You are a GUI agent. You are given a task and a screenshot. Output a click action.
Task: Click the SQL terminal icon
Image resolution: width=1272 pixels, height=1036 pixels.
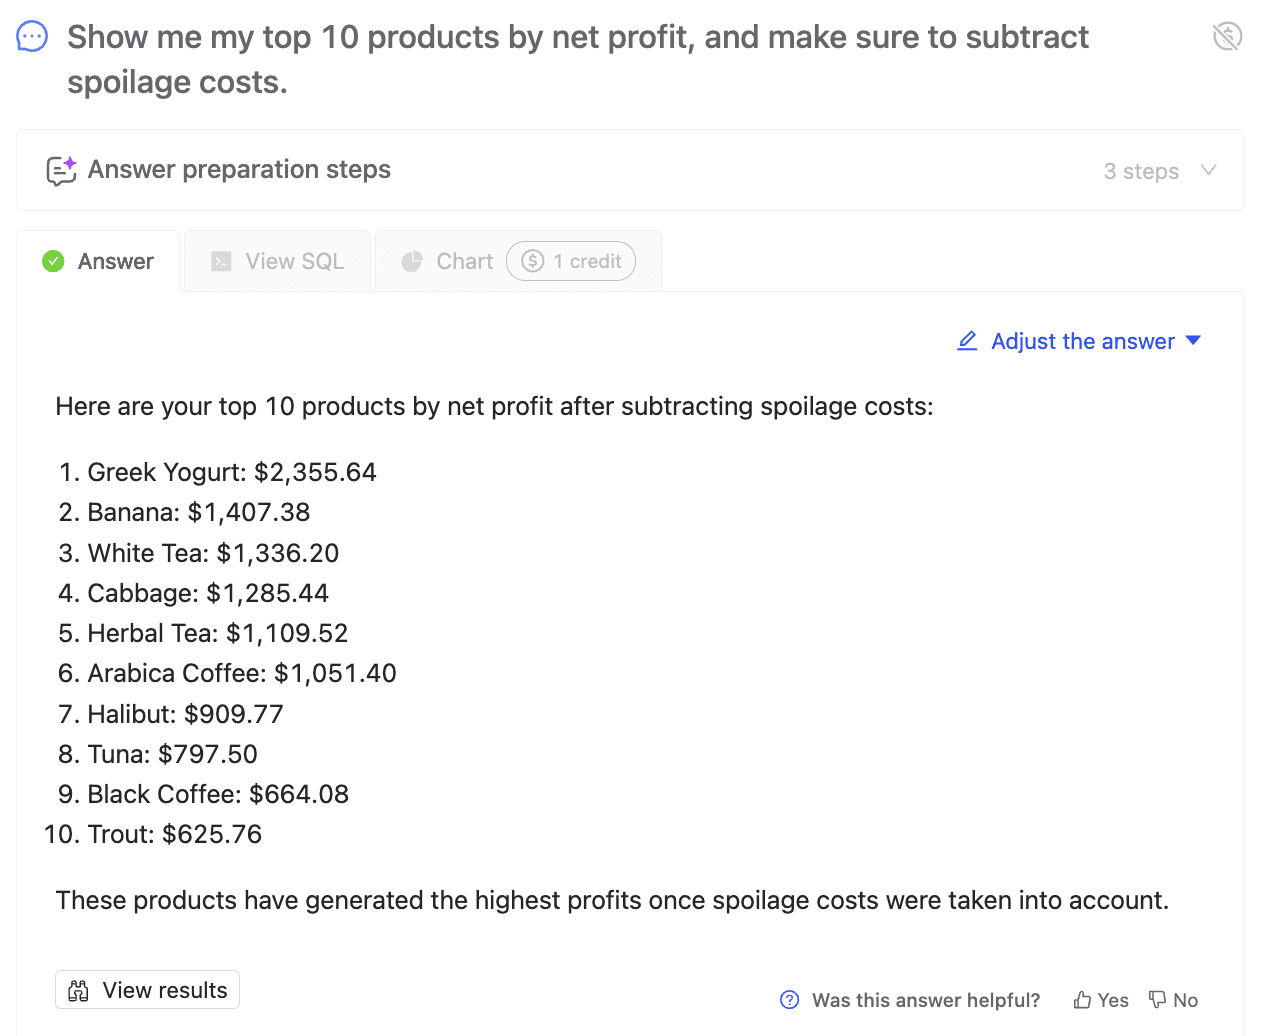pyautogui.click(x=221, y=262)
